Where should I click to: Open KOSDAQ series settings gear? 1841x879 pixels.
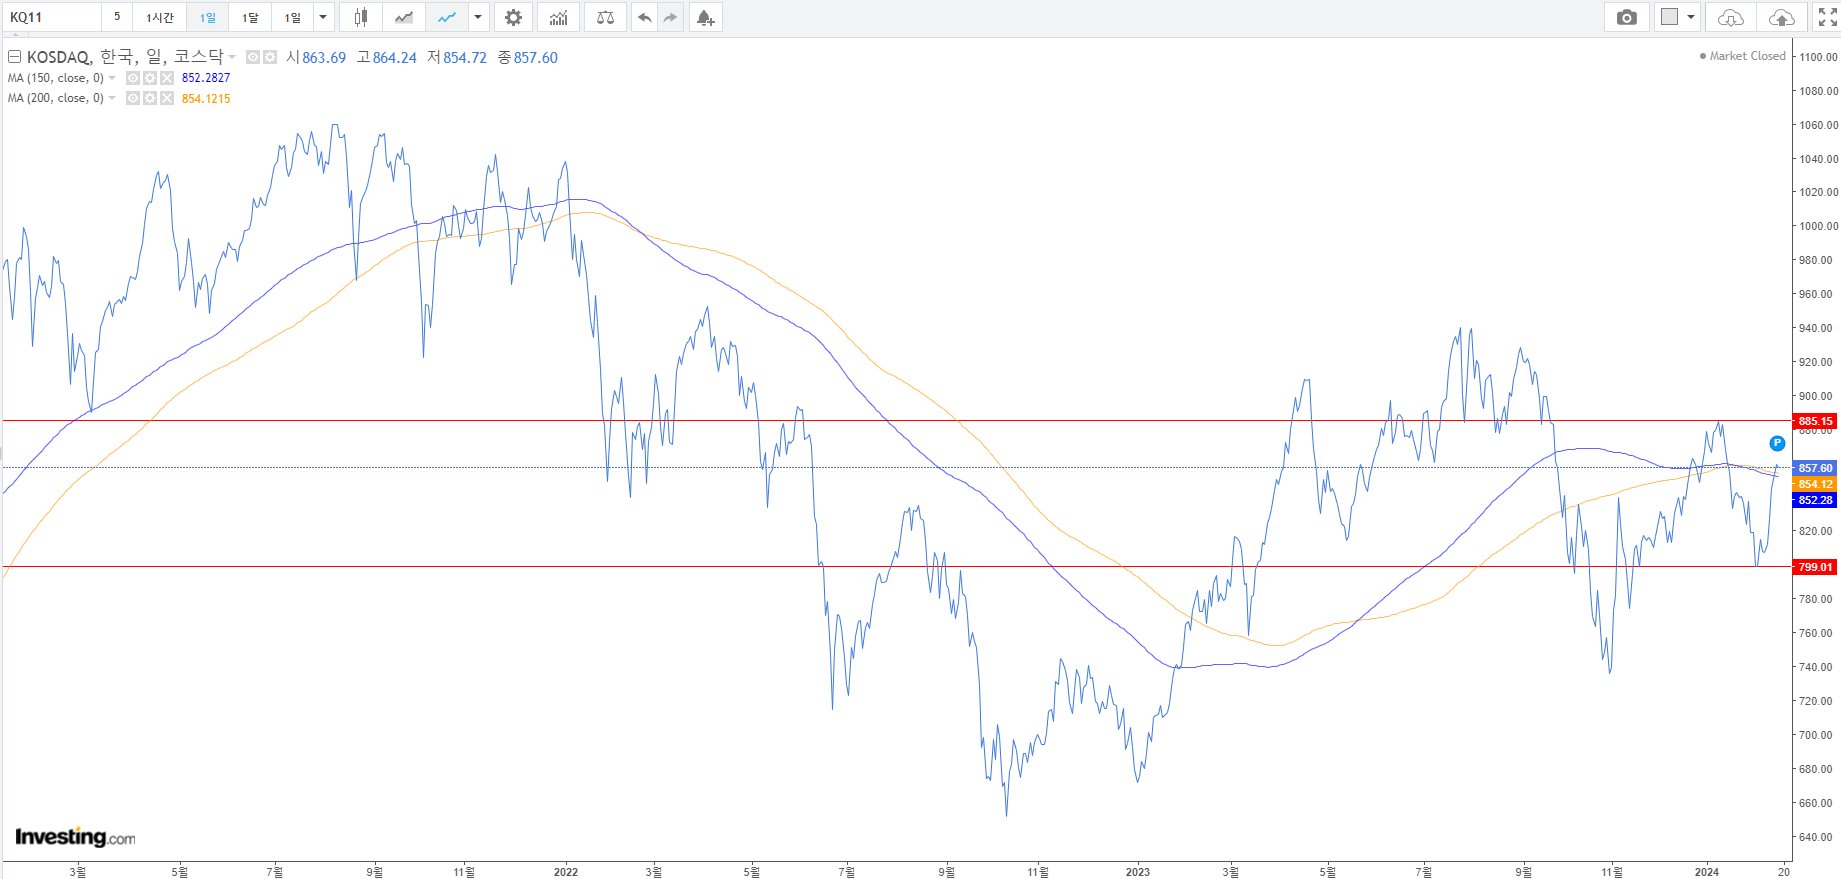pyautogui.click(x=270, y=57)
